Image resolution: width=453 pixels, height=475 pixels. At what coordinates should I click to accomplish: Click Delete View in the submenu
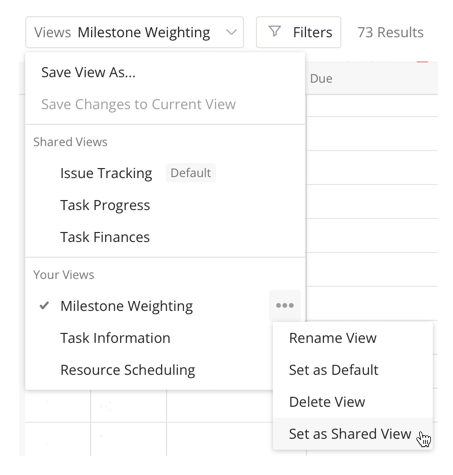tap(327, 402)
